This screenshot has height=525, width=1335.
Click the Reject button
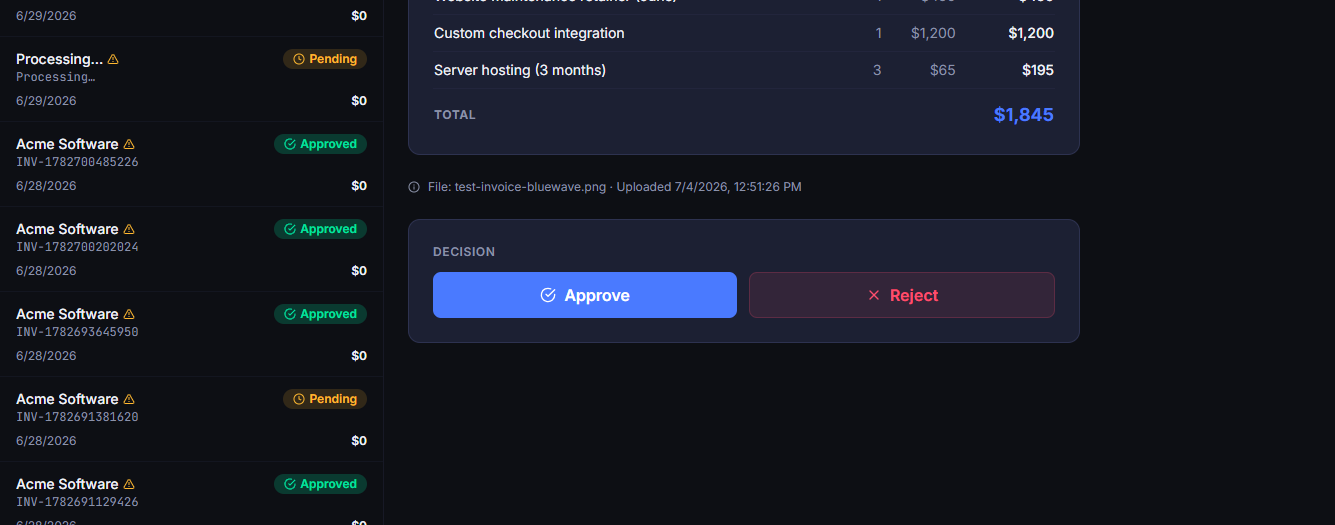coord(902,295)
